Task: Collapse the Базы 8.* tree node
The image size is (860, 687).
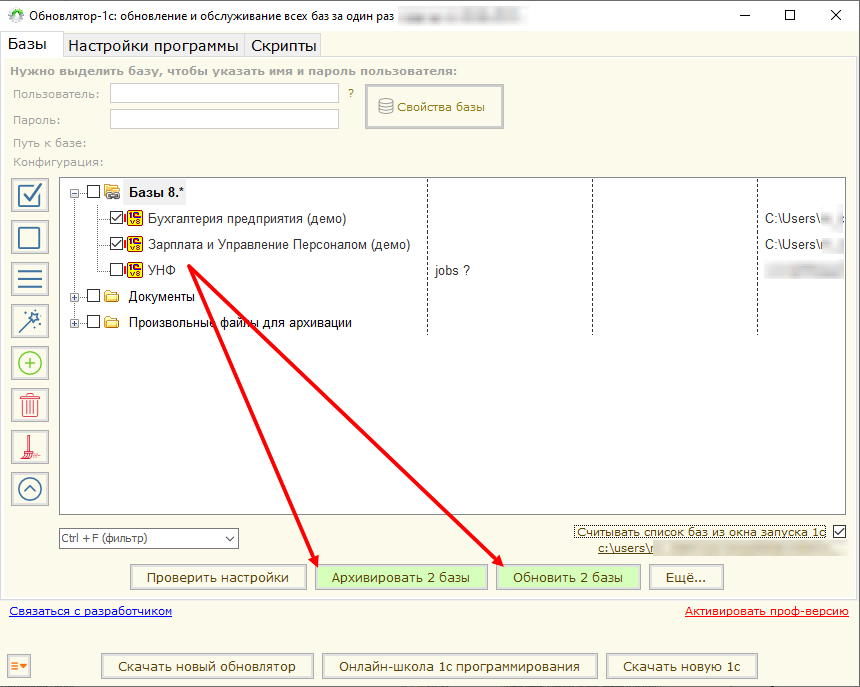Action: [x=74, y=193]
